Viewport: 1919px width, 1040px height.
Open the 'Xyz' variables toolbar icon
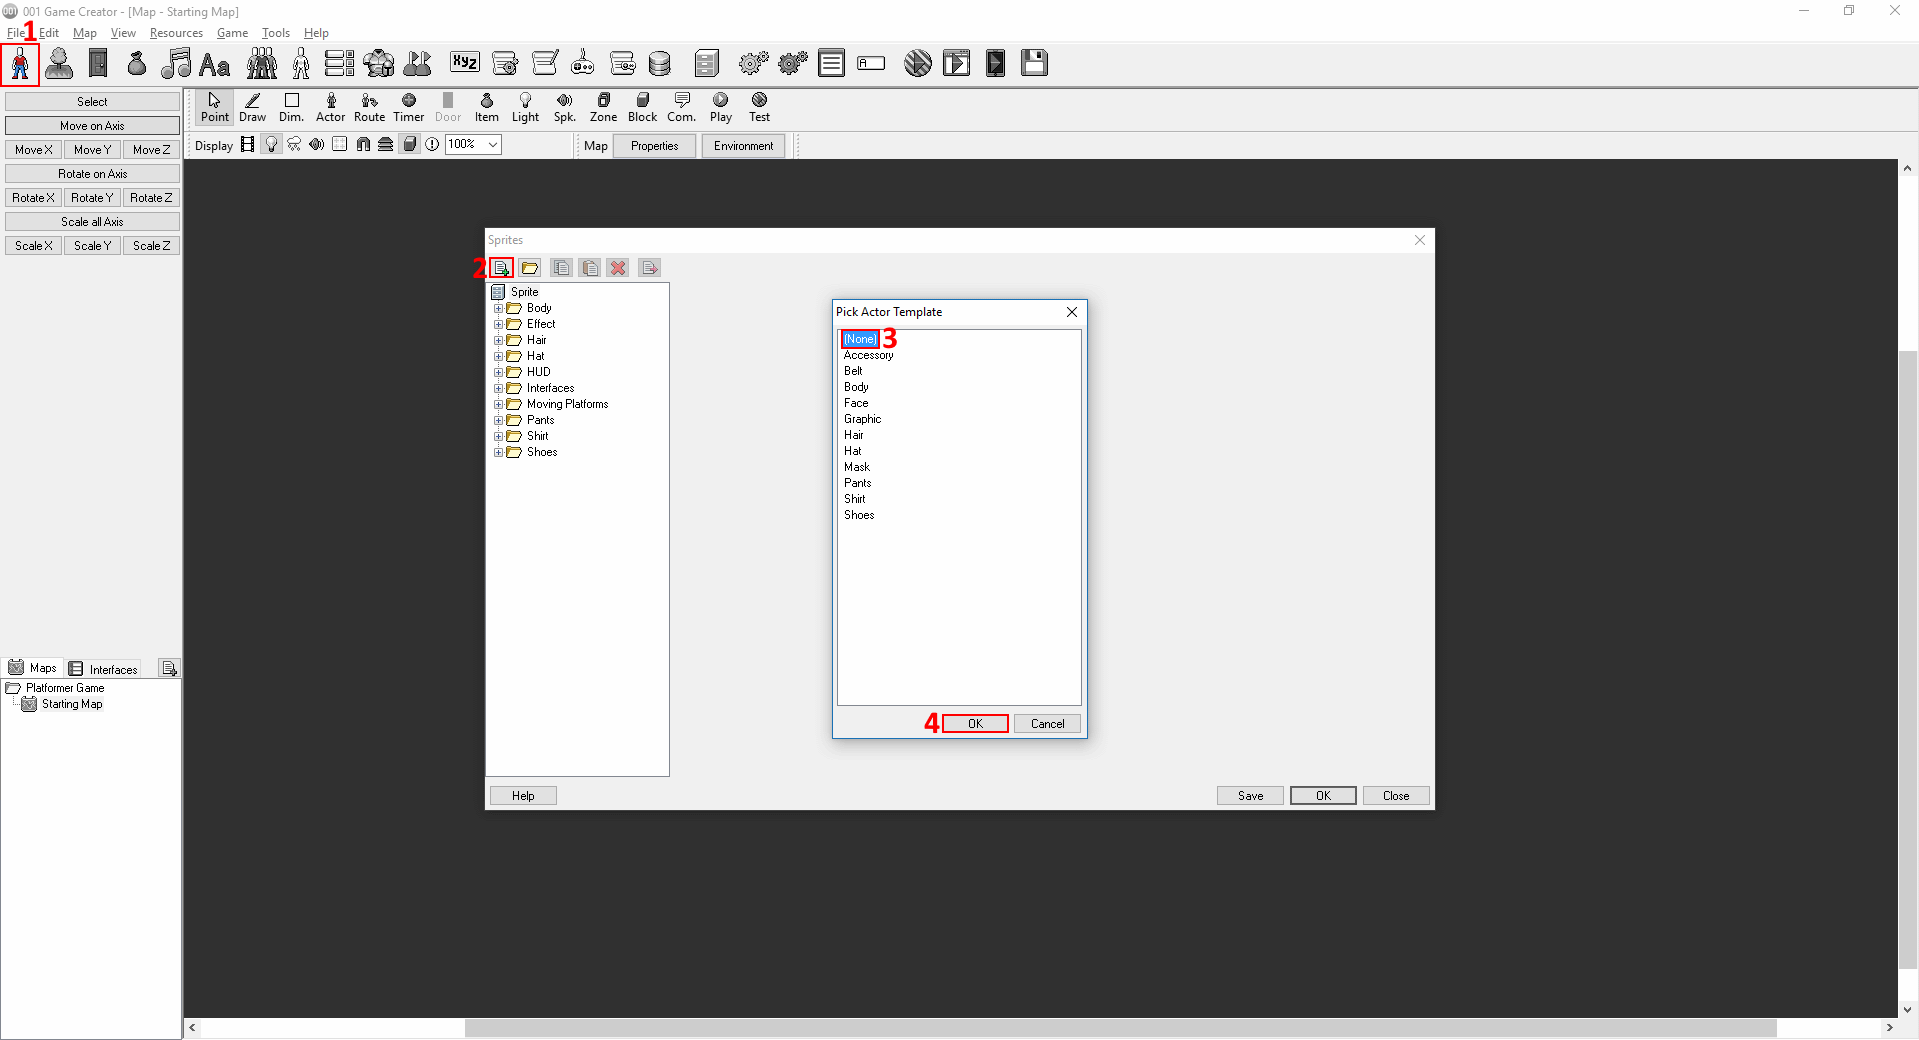tap(465, 63)
